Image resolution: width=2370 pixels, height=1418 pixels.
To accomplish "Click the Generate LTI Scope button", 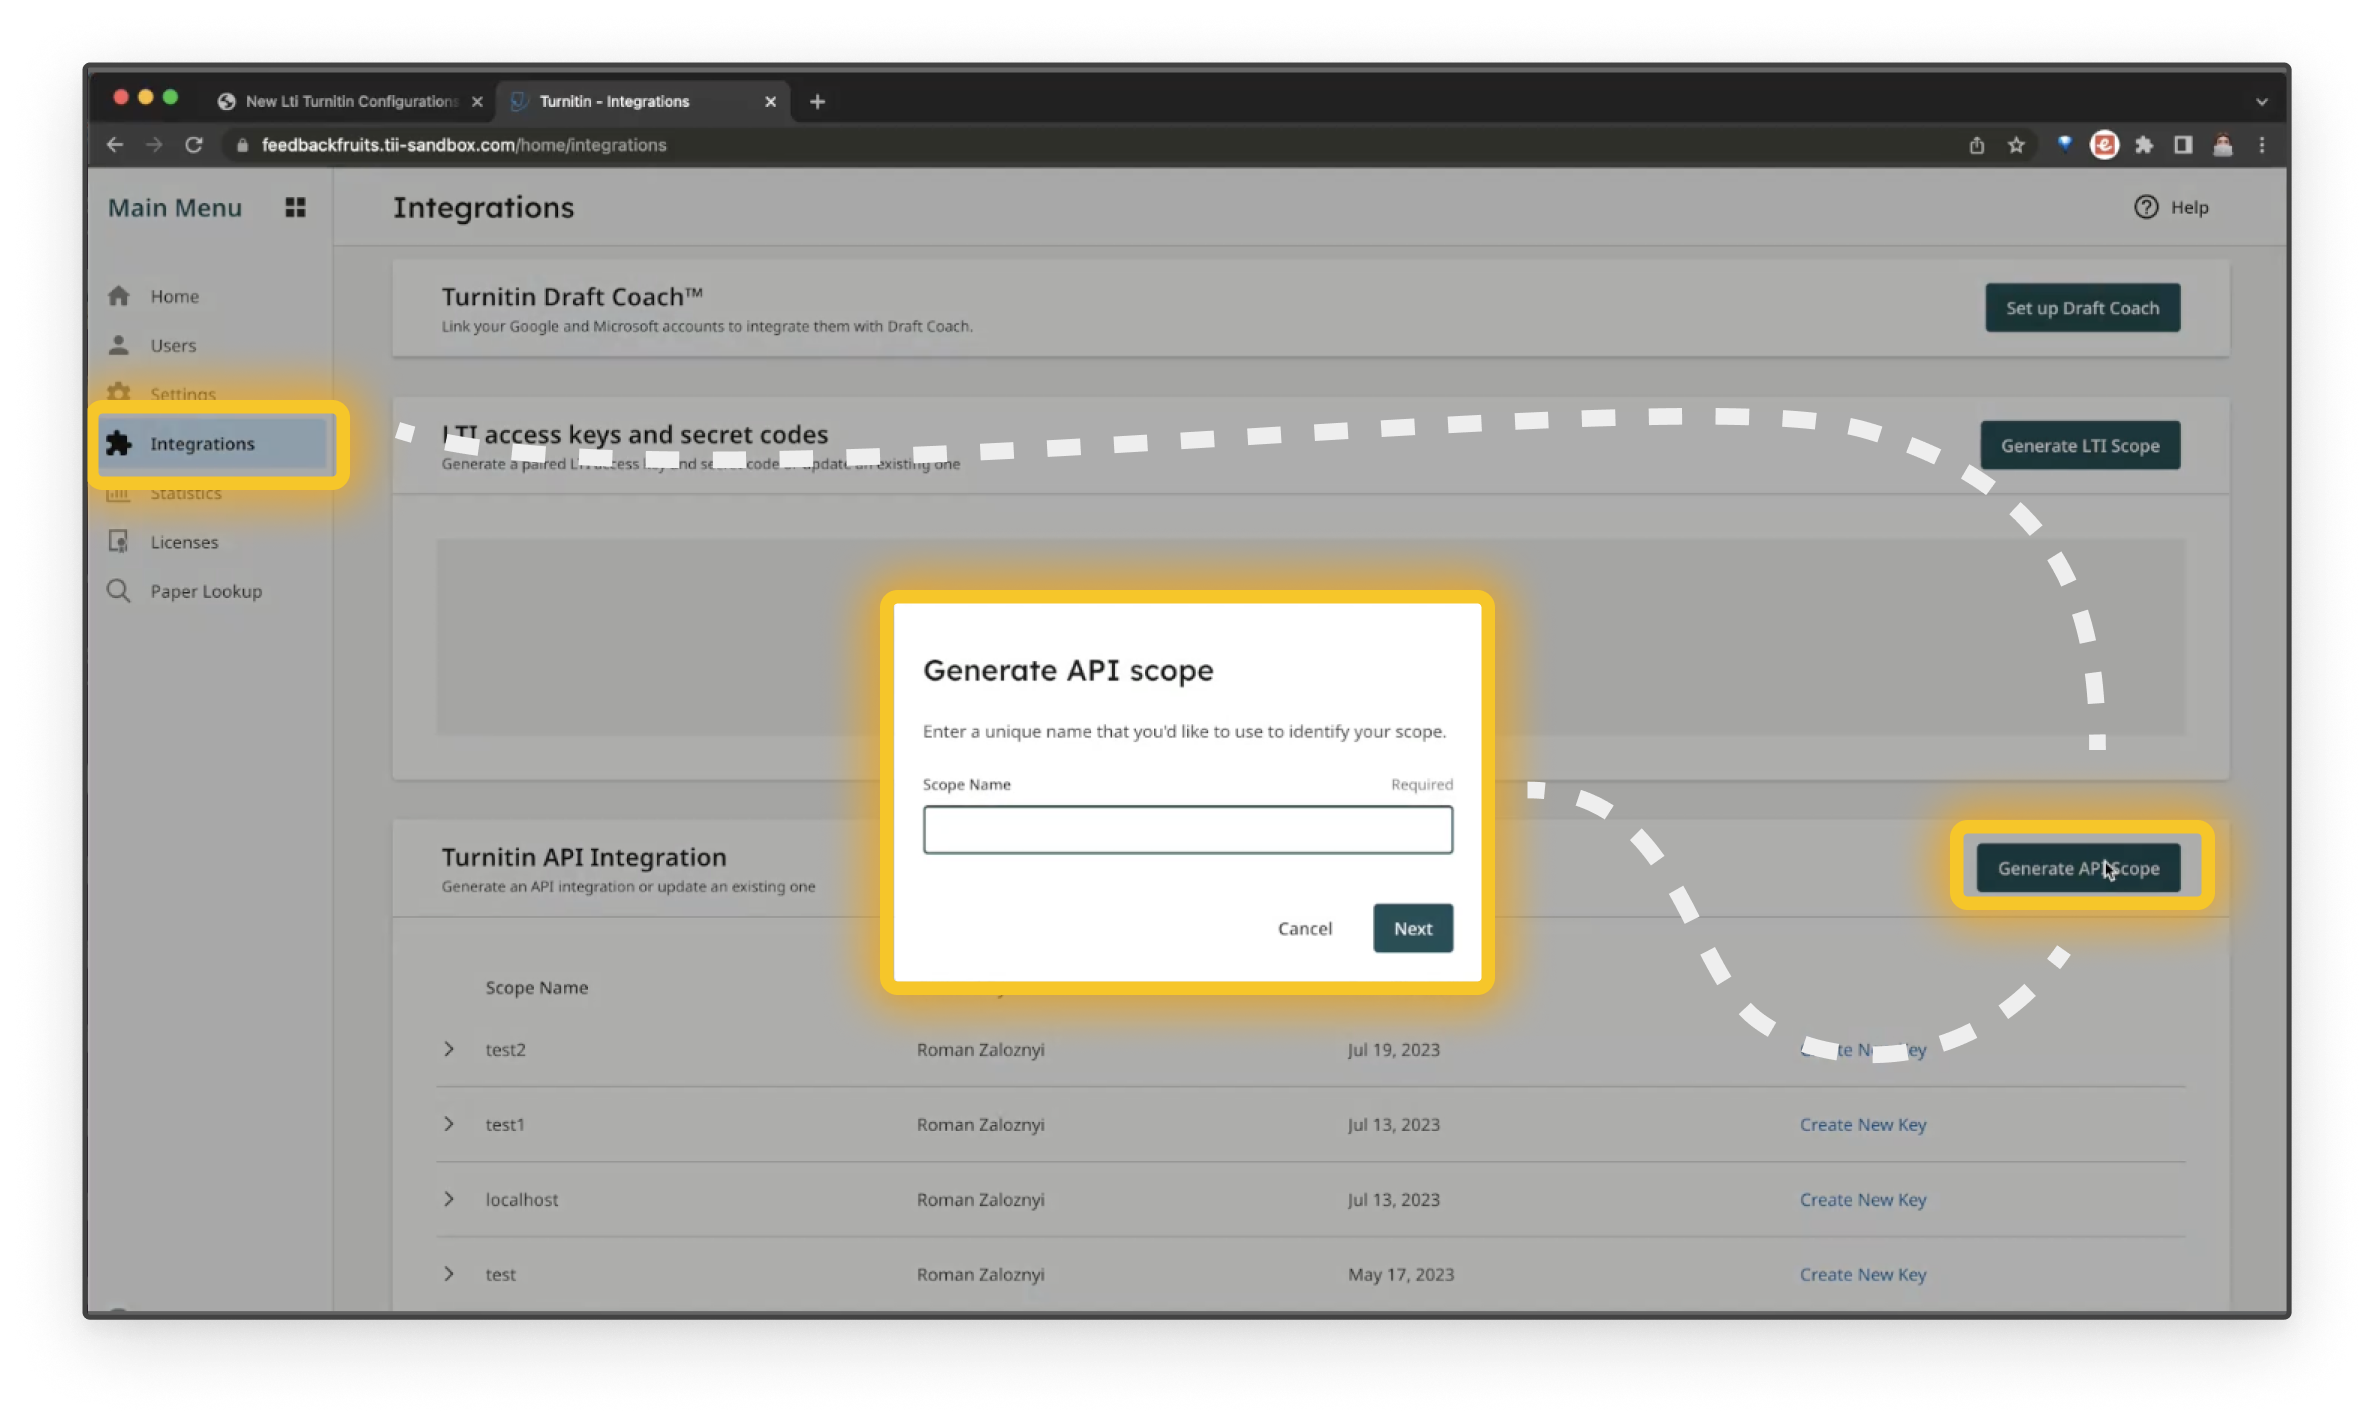I will click(x=2080, y=445).
